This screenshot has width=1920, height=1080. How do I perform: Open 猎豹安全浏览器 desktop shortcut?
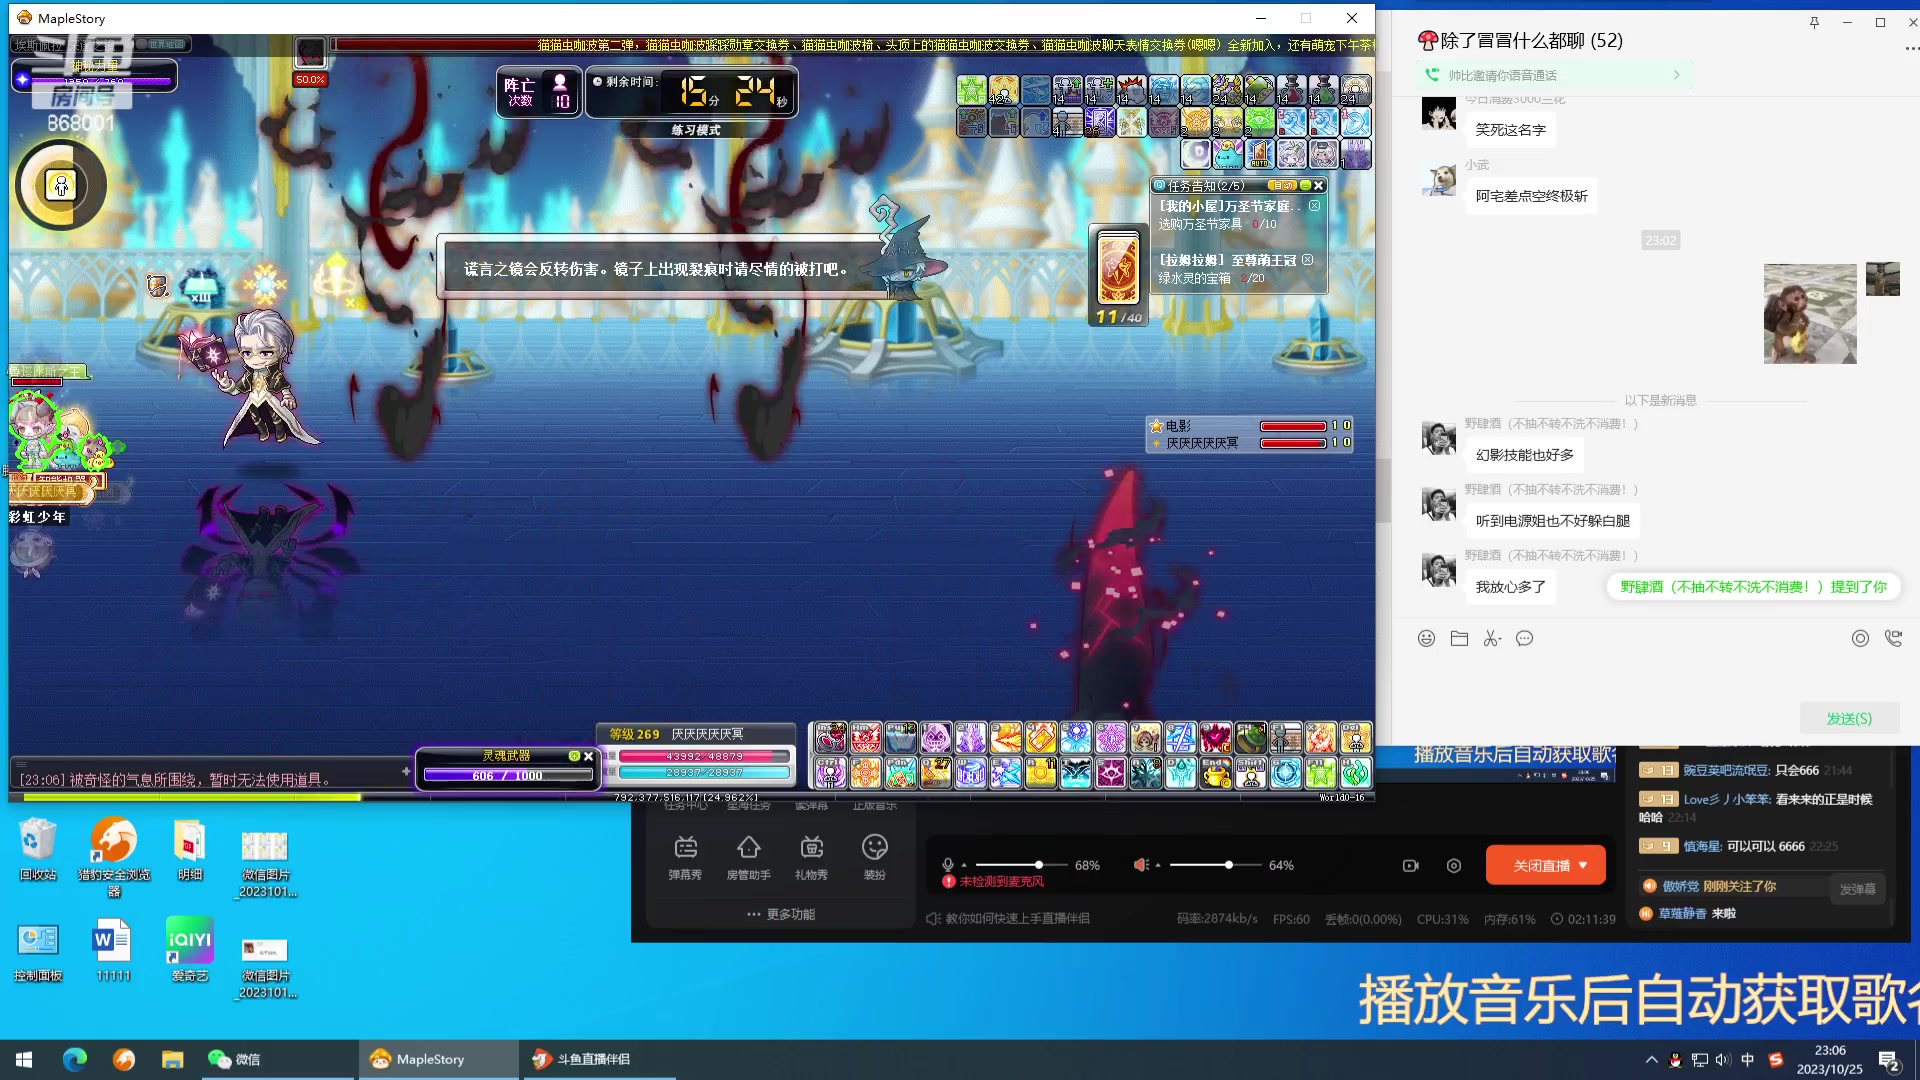114,857
